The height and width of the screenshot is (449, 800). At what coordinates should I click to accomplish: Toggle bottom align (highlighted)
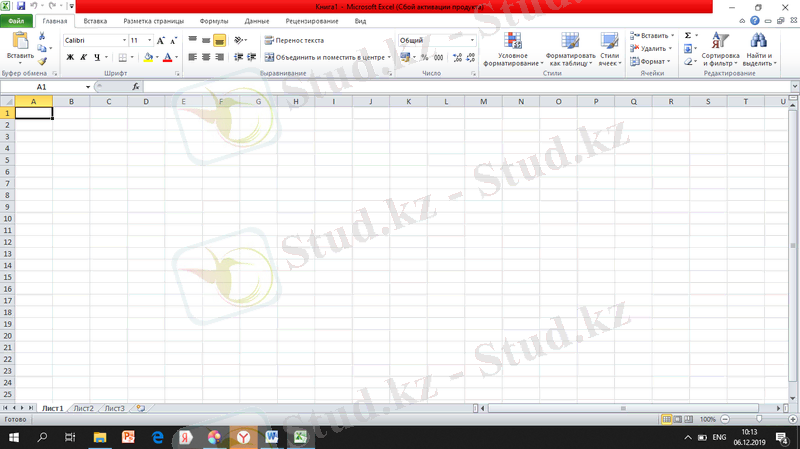pos(219,40)
